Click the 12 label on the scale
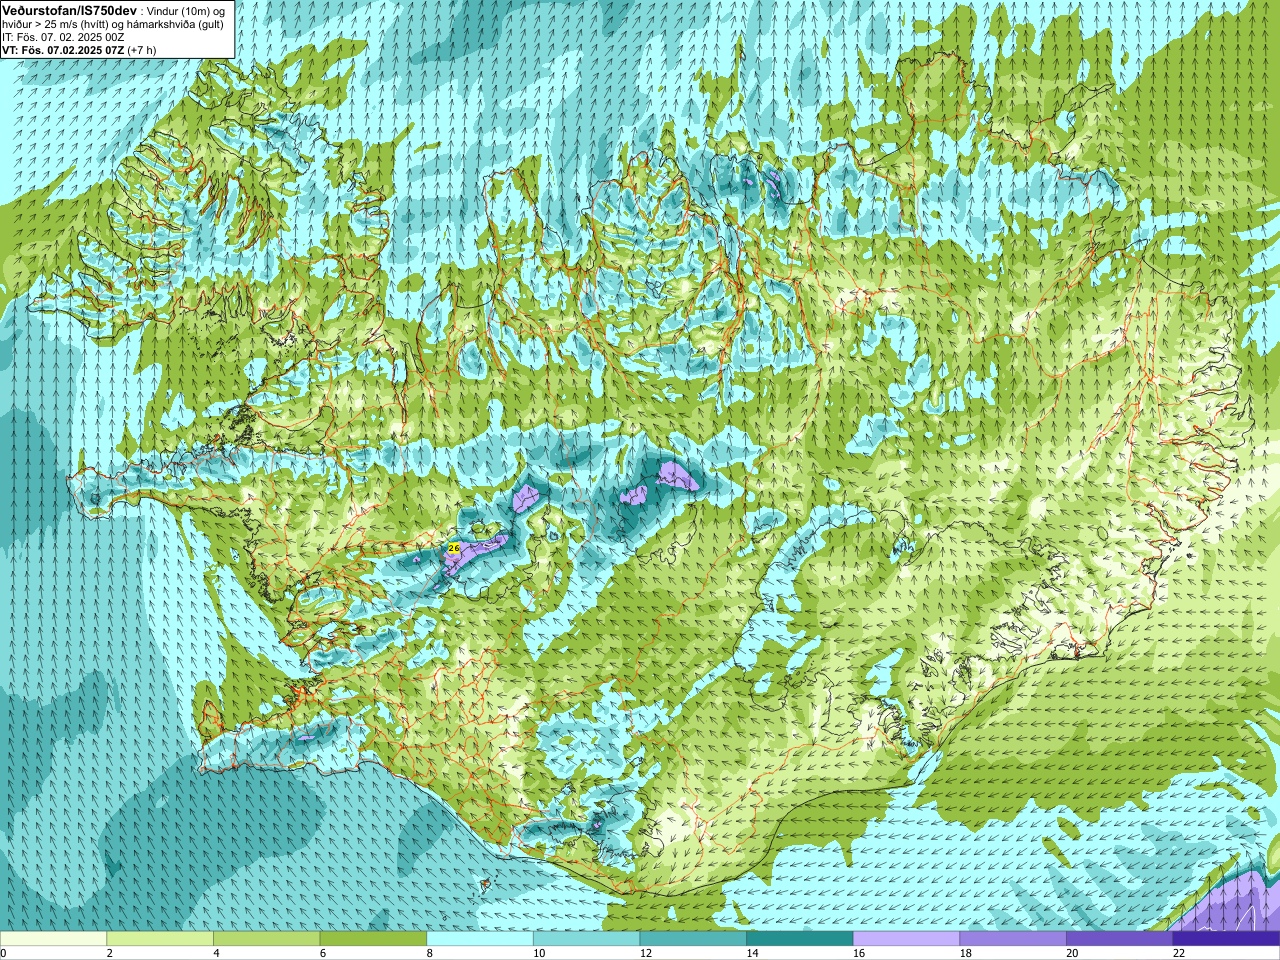This screenshot has height=960, width=1280. pyautogui.click(x=645, y=953)
